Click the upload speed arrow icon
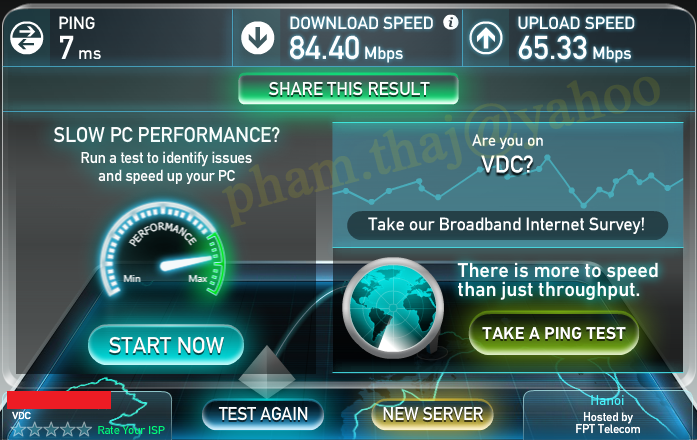The image size is (697, 440). coord(486,38)
